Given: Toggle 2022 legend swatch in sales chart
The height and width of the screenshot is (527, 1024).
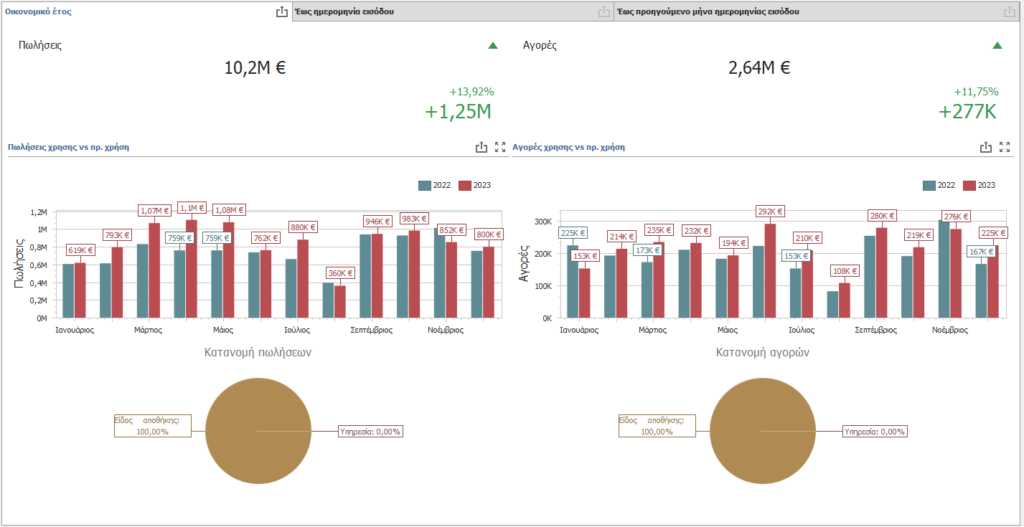Looking at the screenshot, I should (424, 185).
